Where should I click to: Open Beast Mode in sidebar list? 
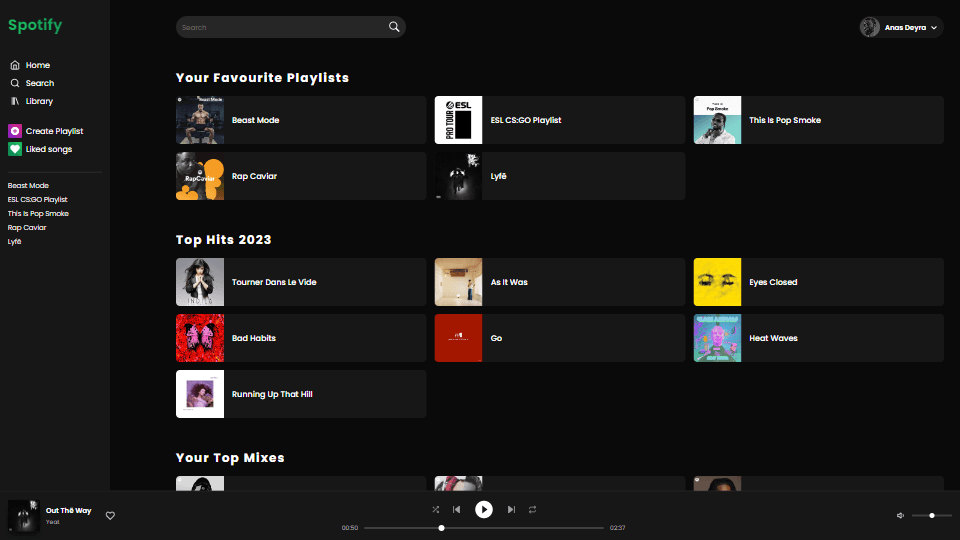pyautogui.click(x=28, y=186)
